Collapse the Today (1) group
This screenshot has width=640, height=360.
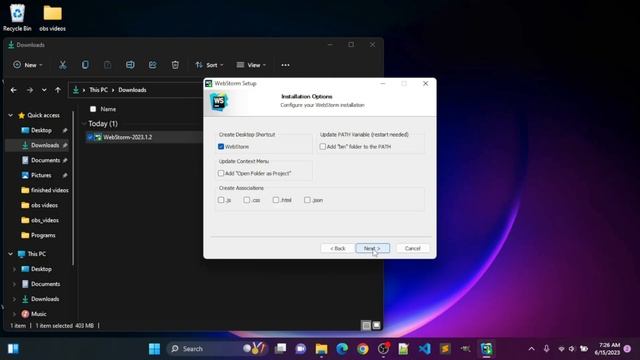click(84, 124)
